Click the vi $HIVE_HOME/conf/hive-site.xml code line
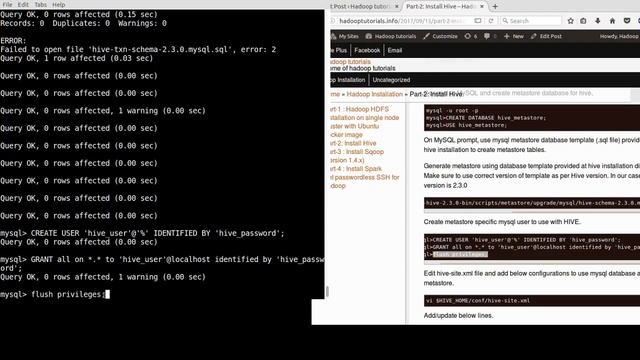640x360 pixels. click(x=532, y=301)
